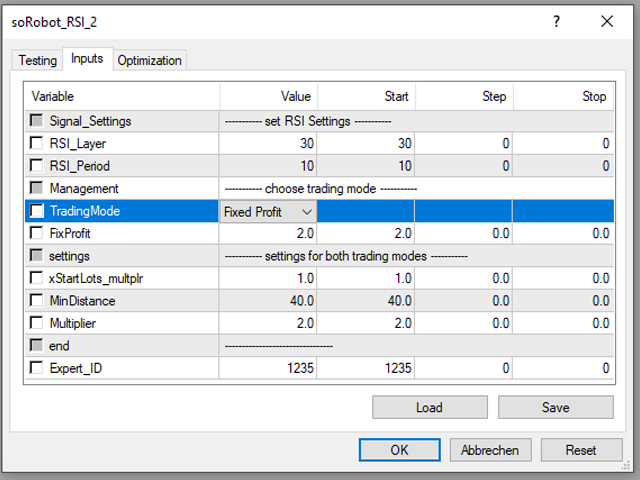Edit the MinDistance value 40.0
Screen dimensions: 640x480
268,300
